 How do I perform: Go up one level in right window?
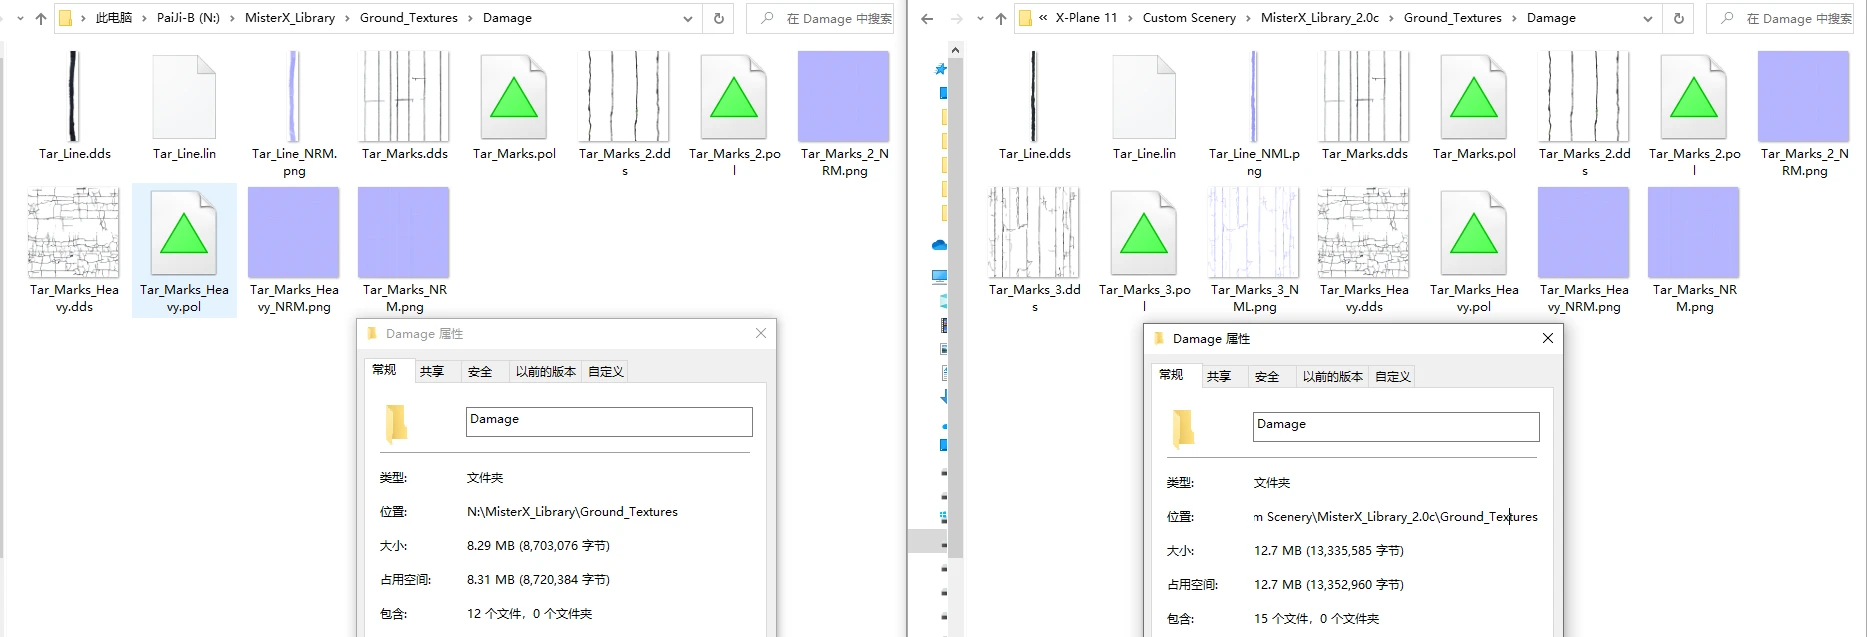pyautogui.click(x=1001, y=18)
